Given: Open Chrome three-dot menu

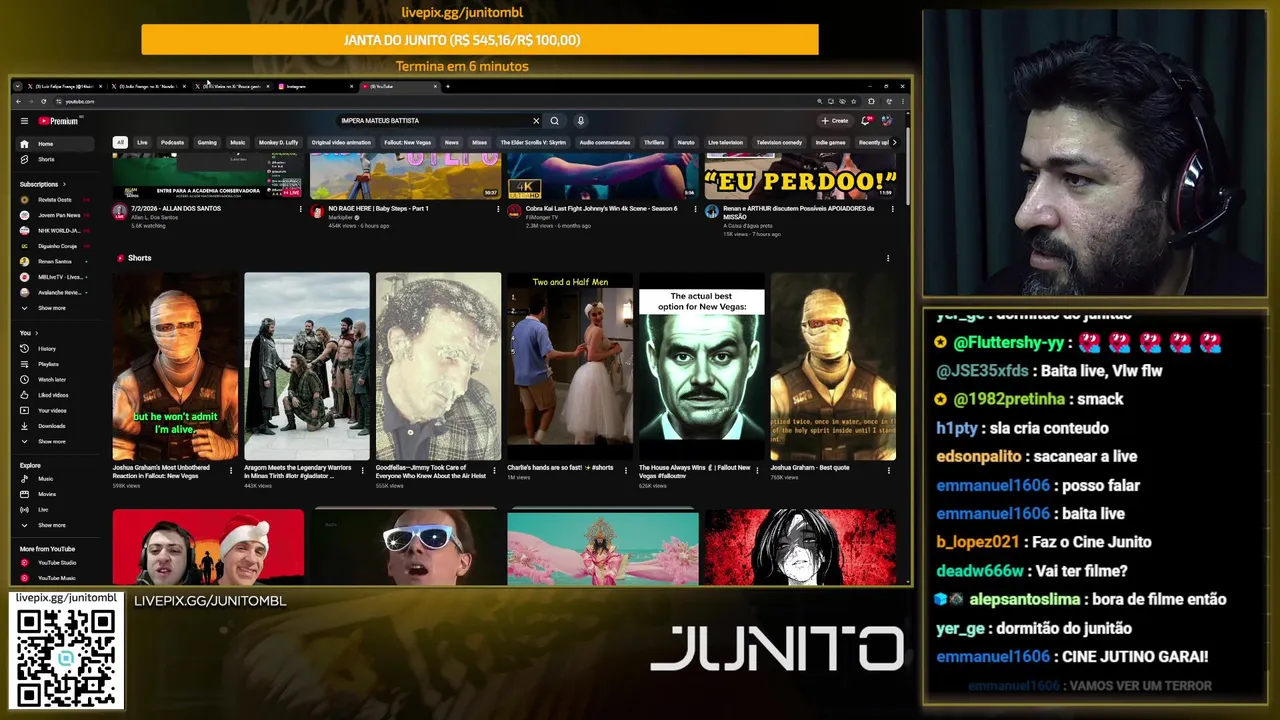Looking at the screenshot, I should [903, 101].
